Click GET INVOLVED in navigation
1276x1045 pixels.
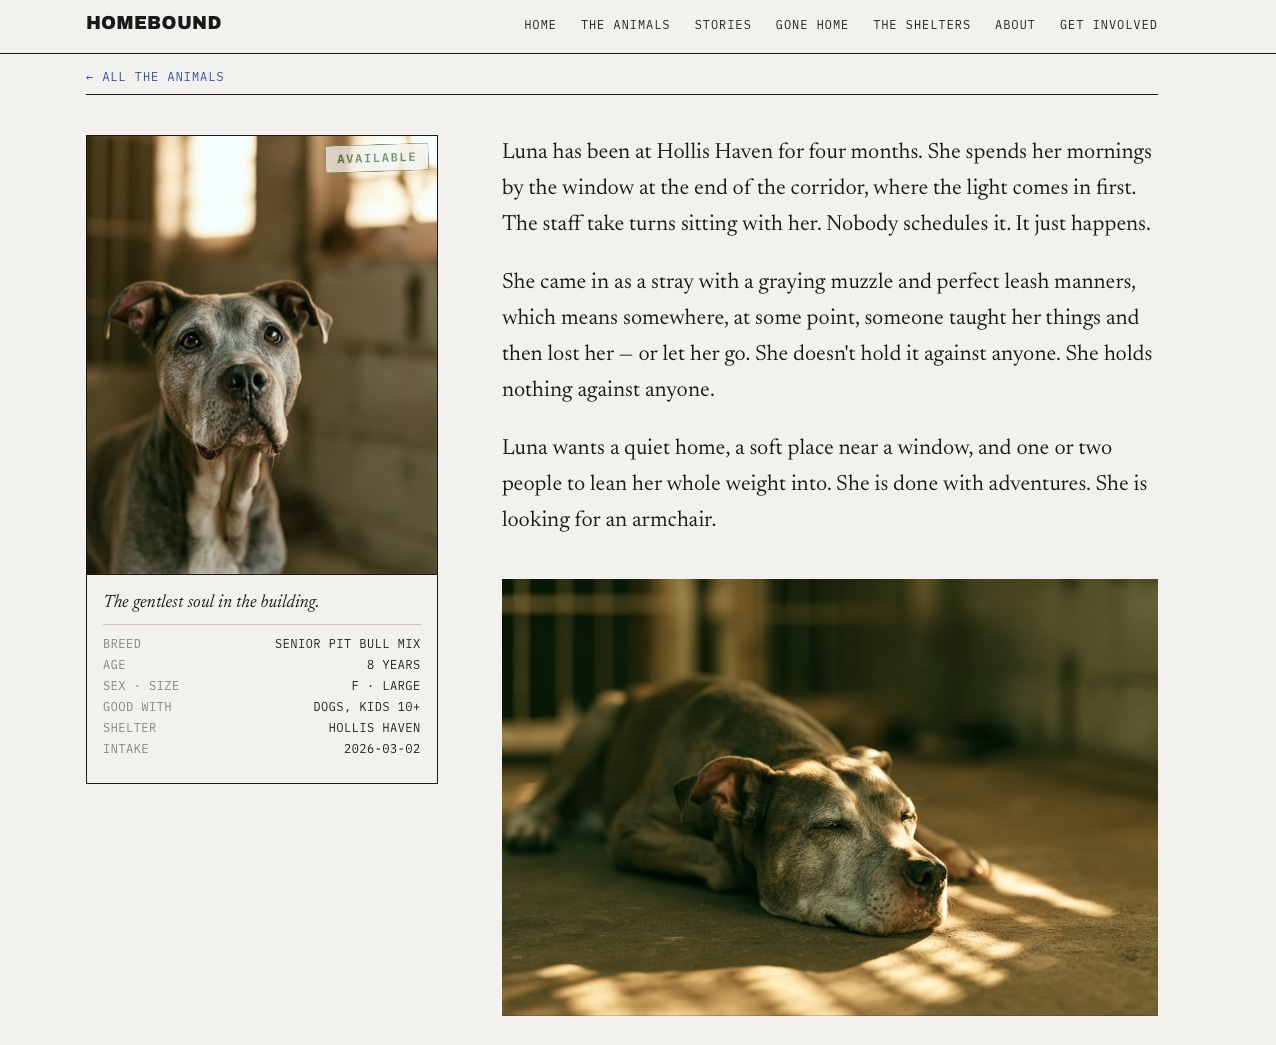1108,25
